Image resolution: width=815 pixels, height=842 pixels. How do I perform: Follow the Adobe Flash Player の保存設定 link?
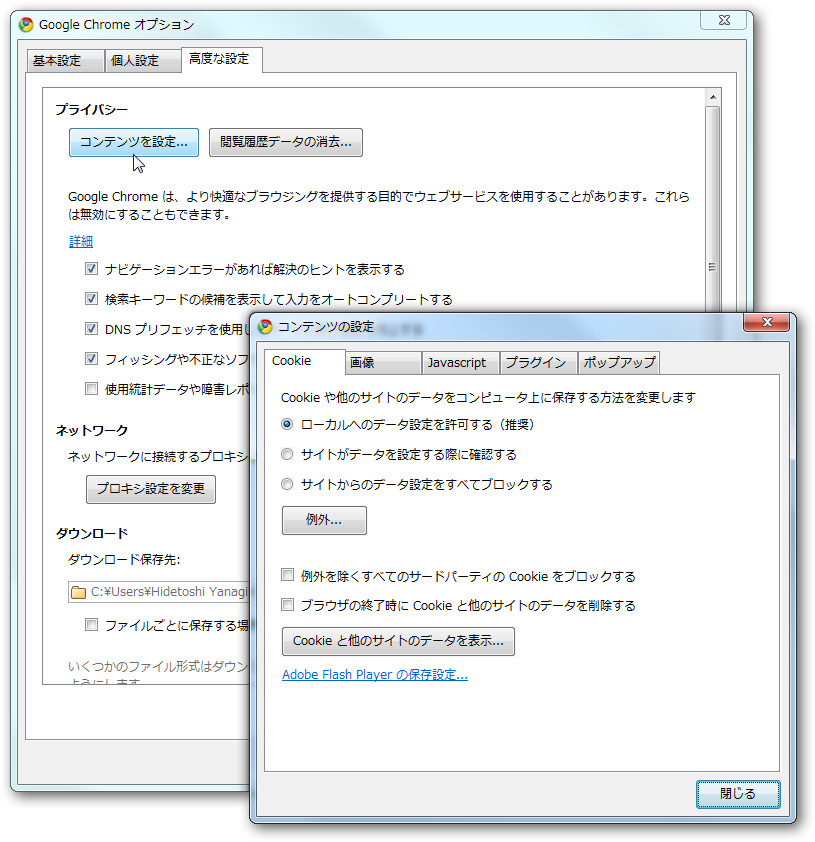pyautogui.click(x=374, y=675)
